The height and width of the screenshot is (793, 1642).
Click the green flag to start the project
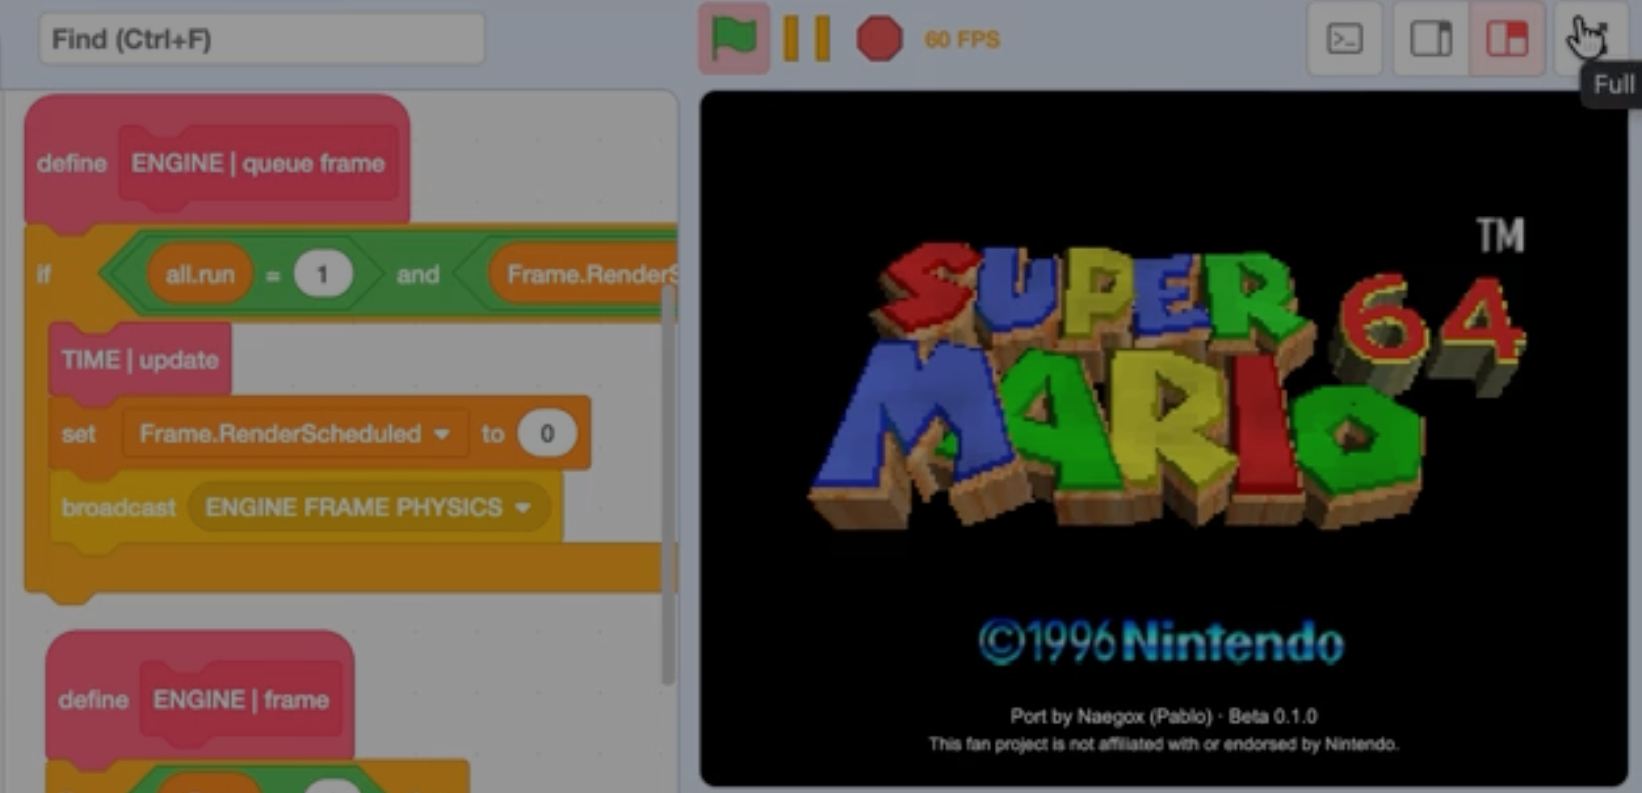tap(733, 39)
